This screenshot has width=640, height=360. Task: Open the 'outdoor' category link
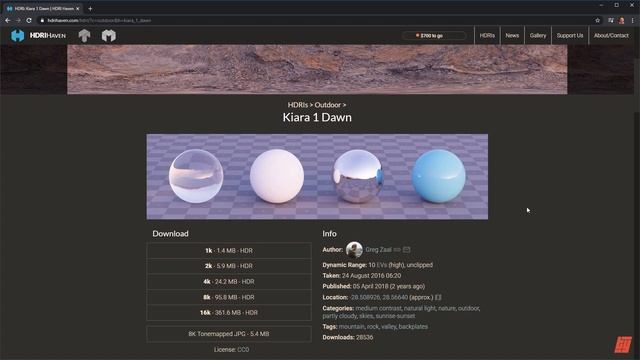click(x=469, y=309)
